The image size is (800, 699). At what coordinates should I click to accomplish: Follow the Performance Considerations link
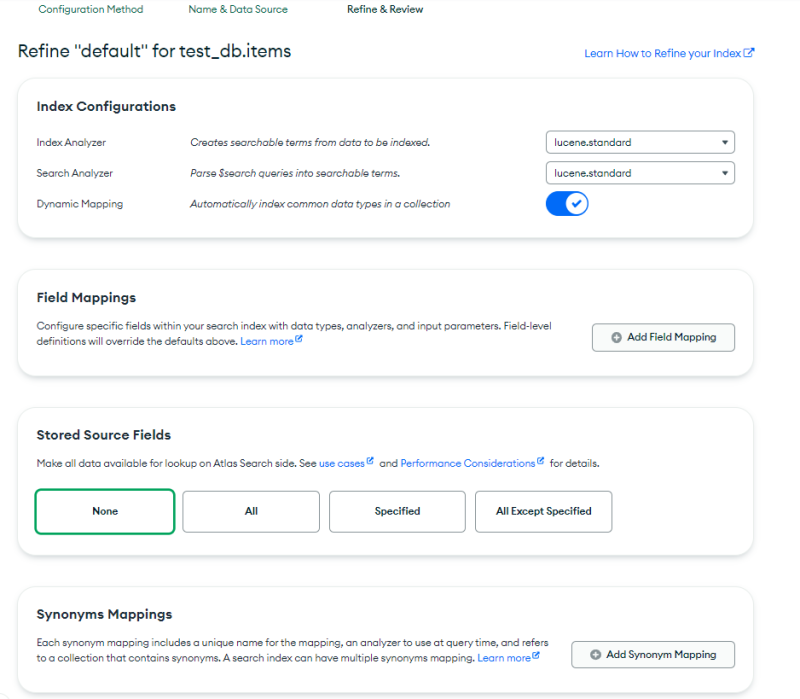(468, 464)
